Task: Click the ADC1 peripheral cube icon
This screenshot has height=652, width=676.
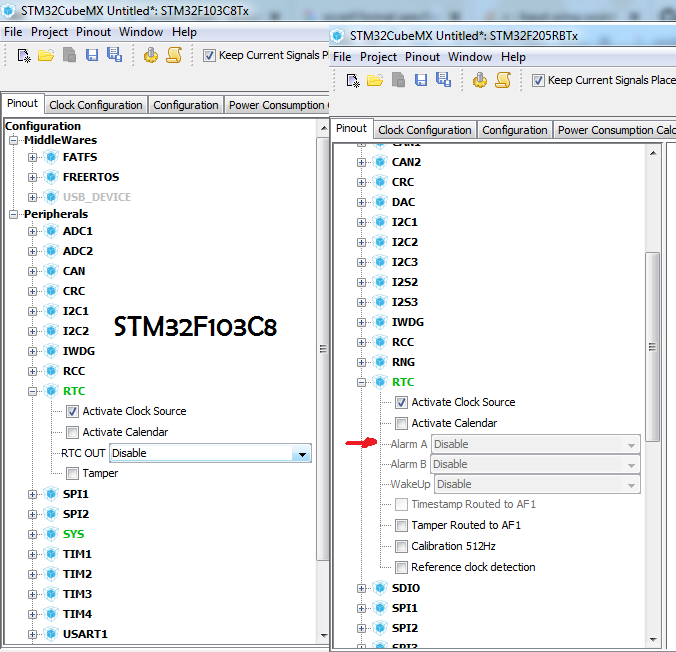Action: coord(51,231)
